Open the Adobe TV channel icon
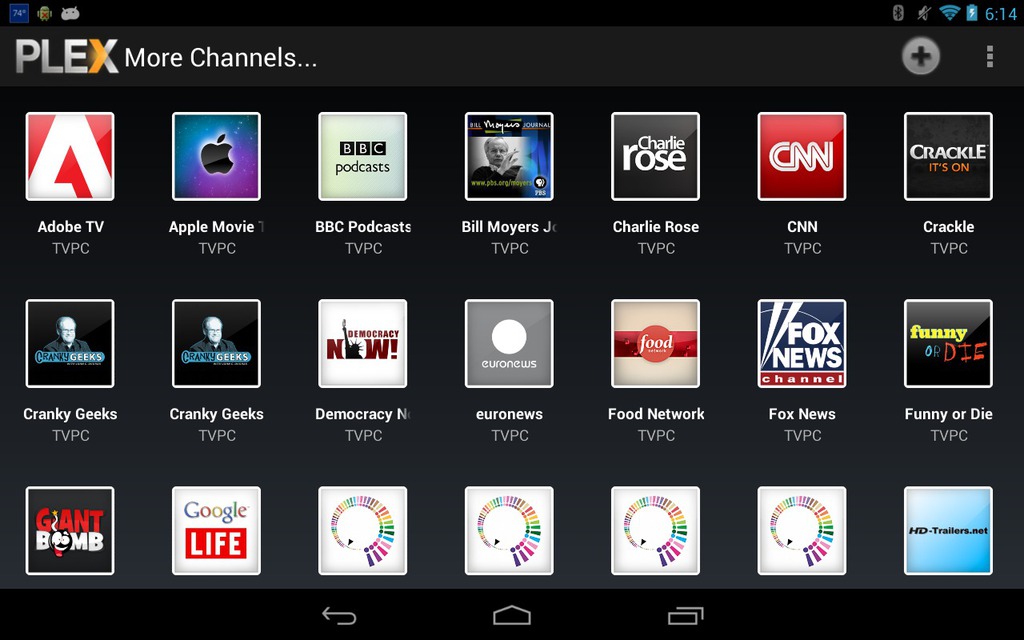The width and height of the screenshot is (1024, 640). pyautogui.click(x=70, y=156)
